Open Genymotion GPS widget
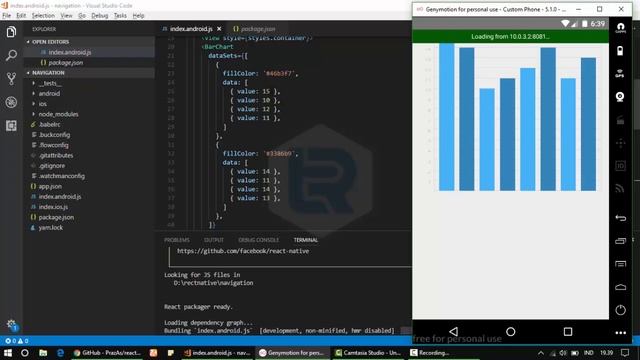640x360 pixels. 620,73
